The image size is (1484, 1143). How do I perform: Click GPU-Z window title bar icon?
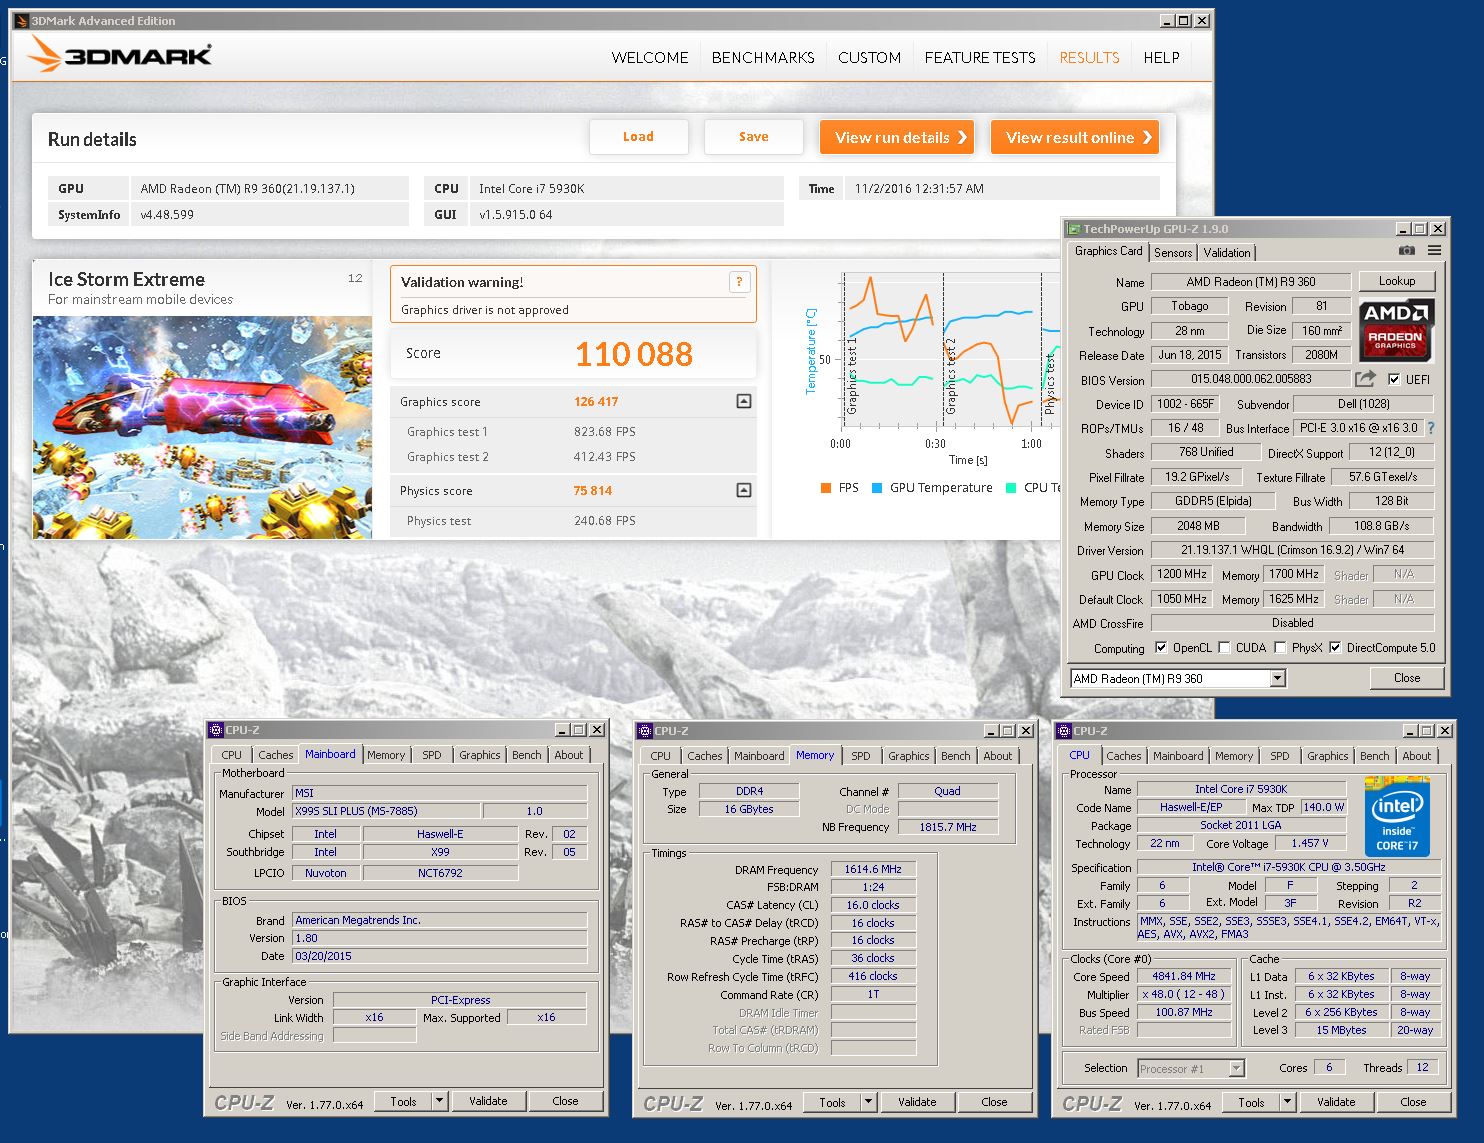click(x=1074, y=229)
